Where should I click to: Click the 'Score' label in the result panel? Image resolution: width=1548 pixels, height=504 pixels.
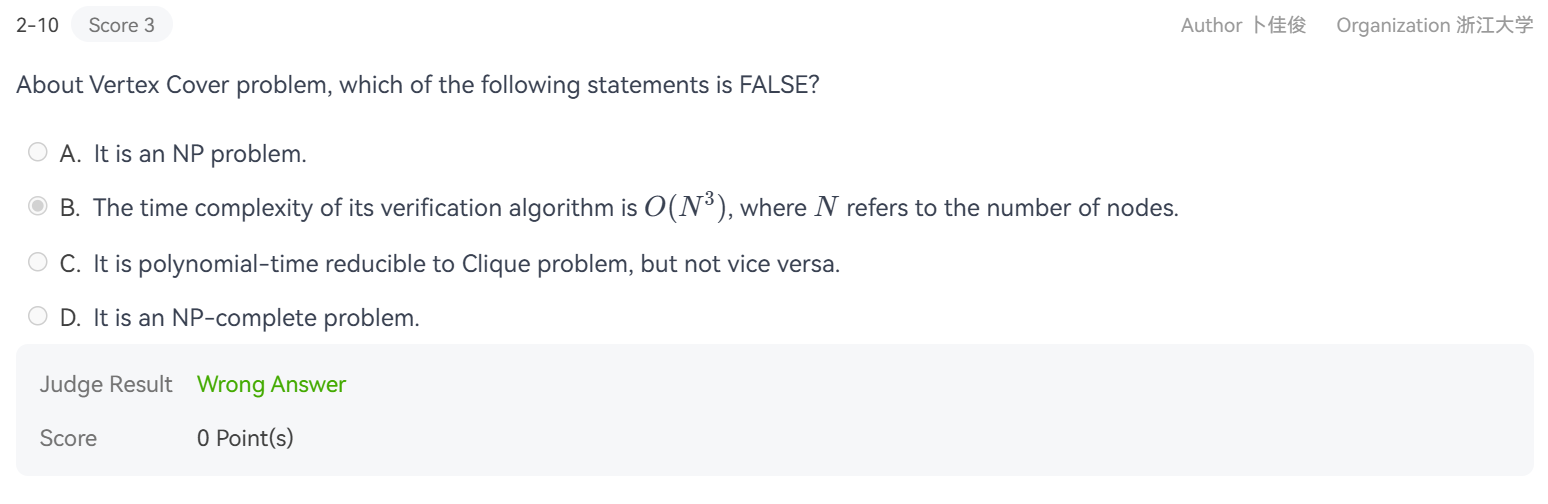point(68,438)
